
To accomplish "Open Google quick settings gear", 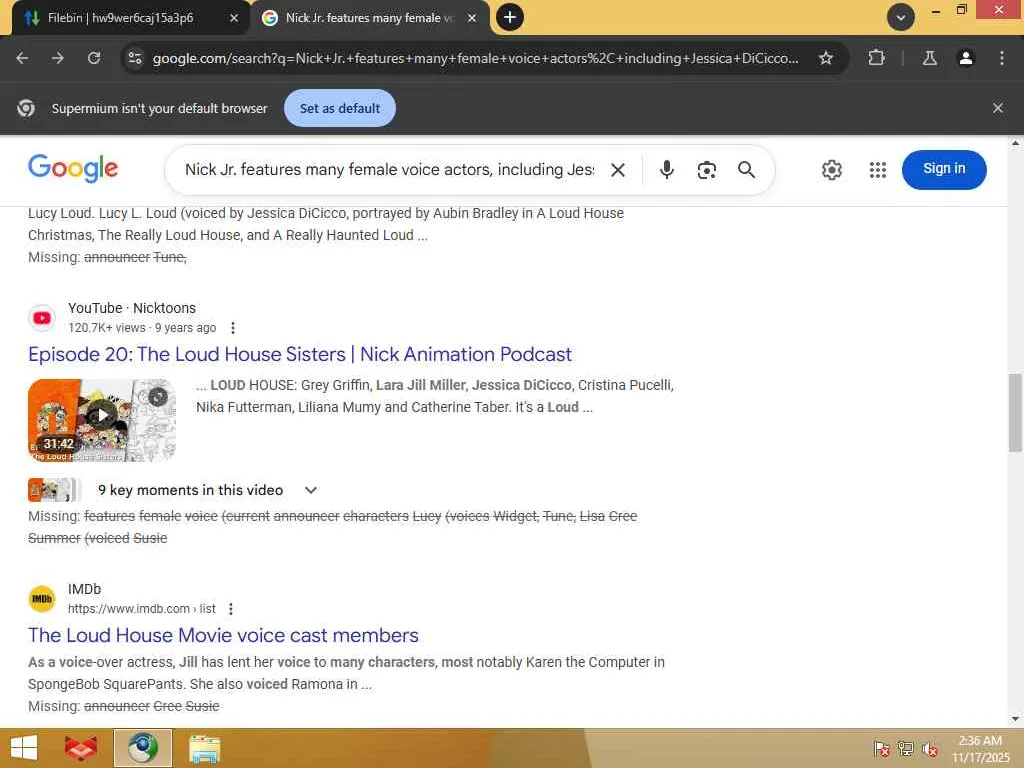I will click(x=831, y=170).
